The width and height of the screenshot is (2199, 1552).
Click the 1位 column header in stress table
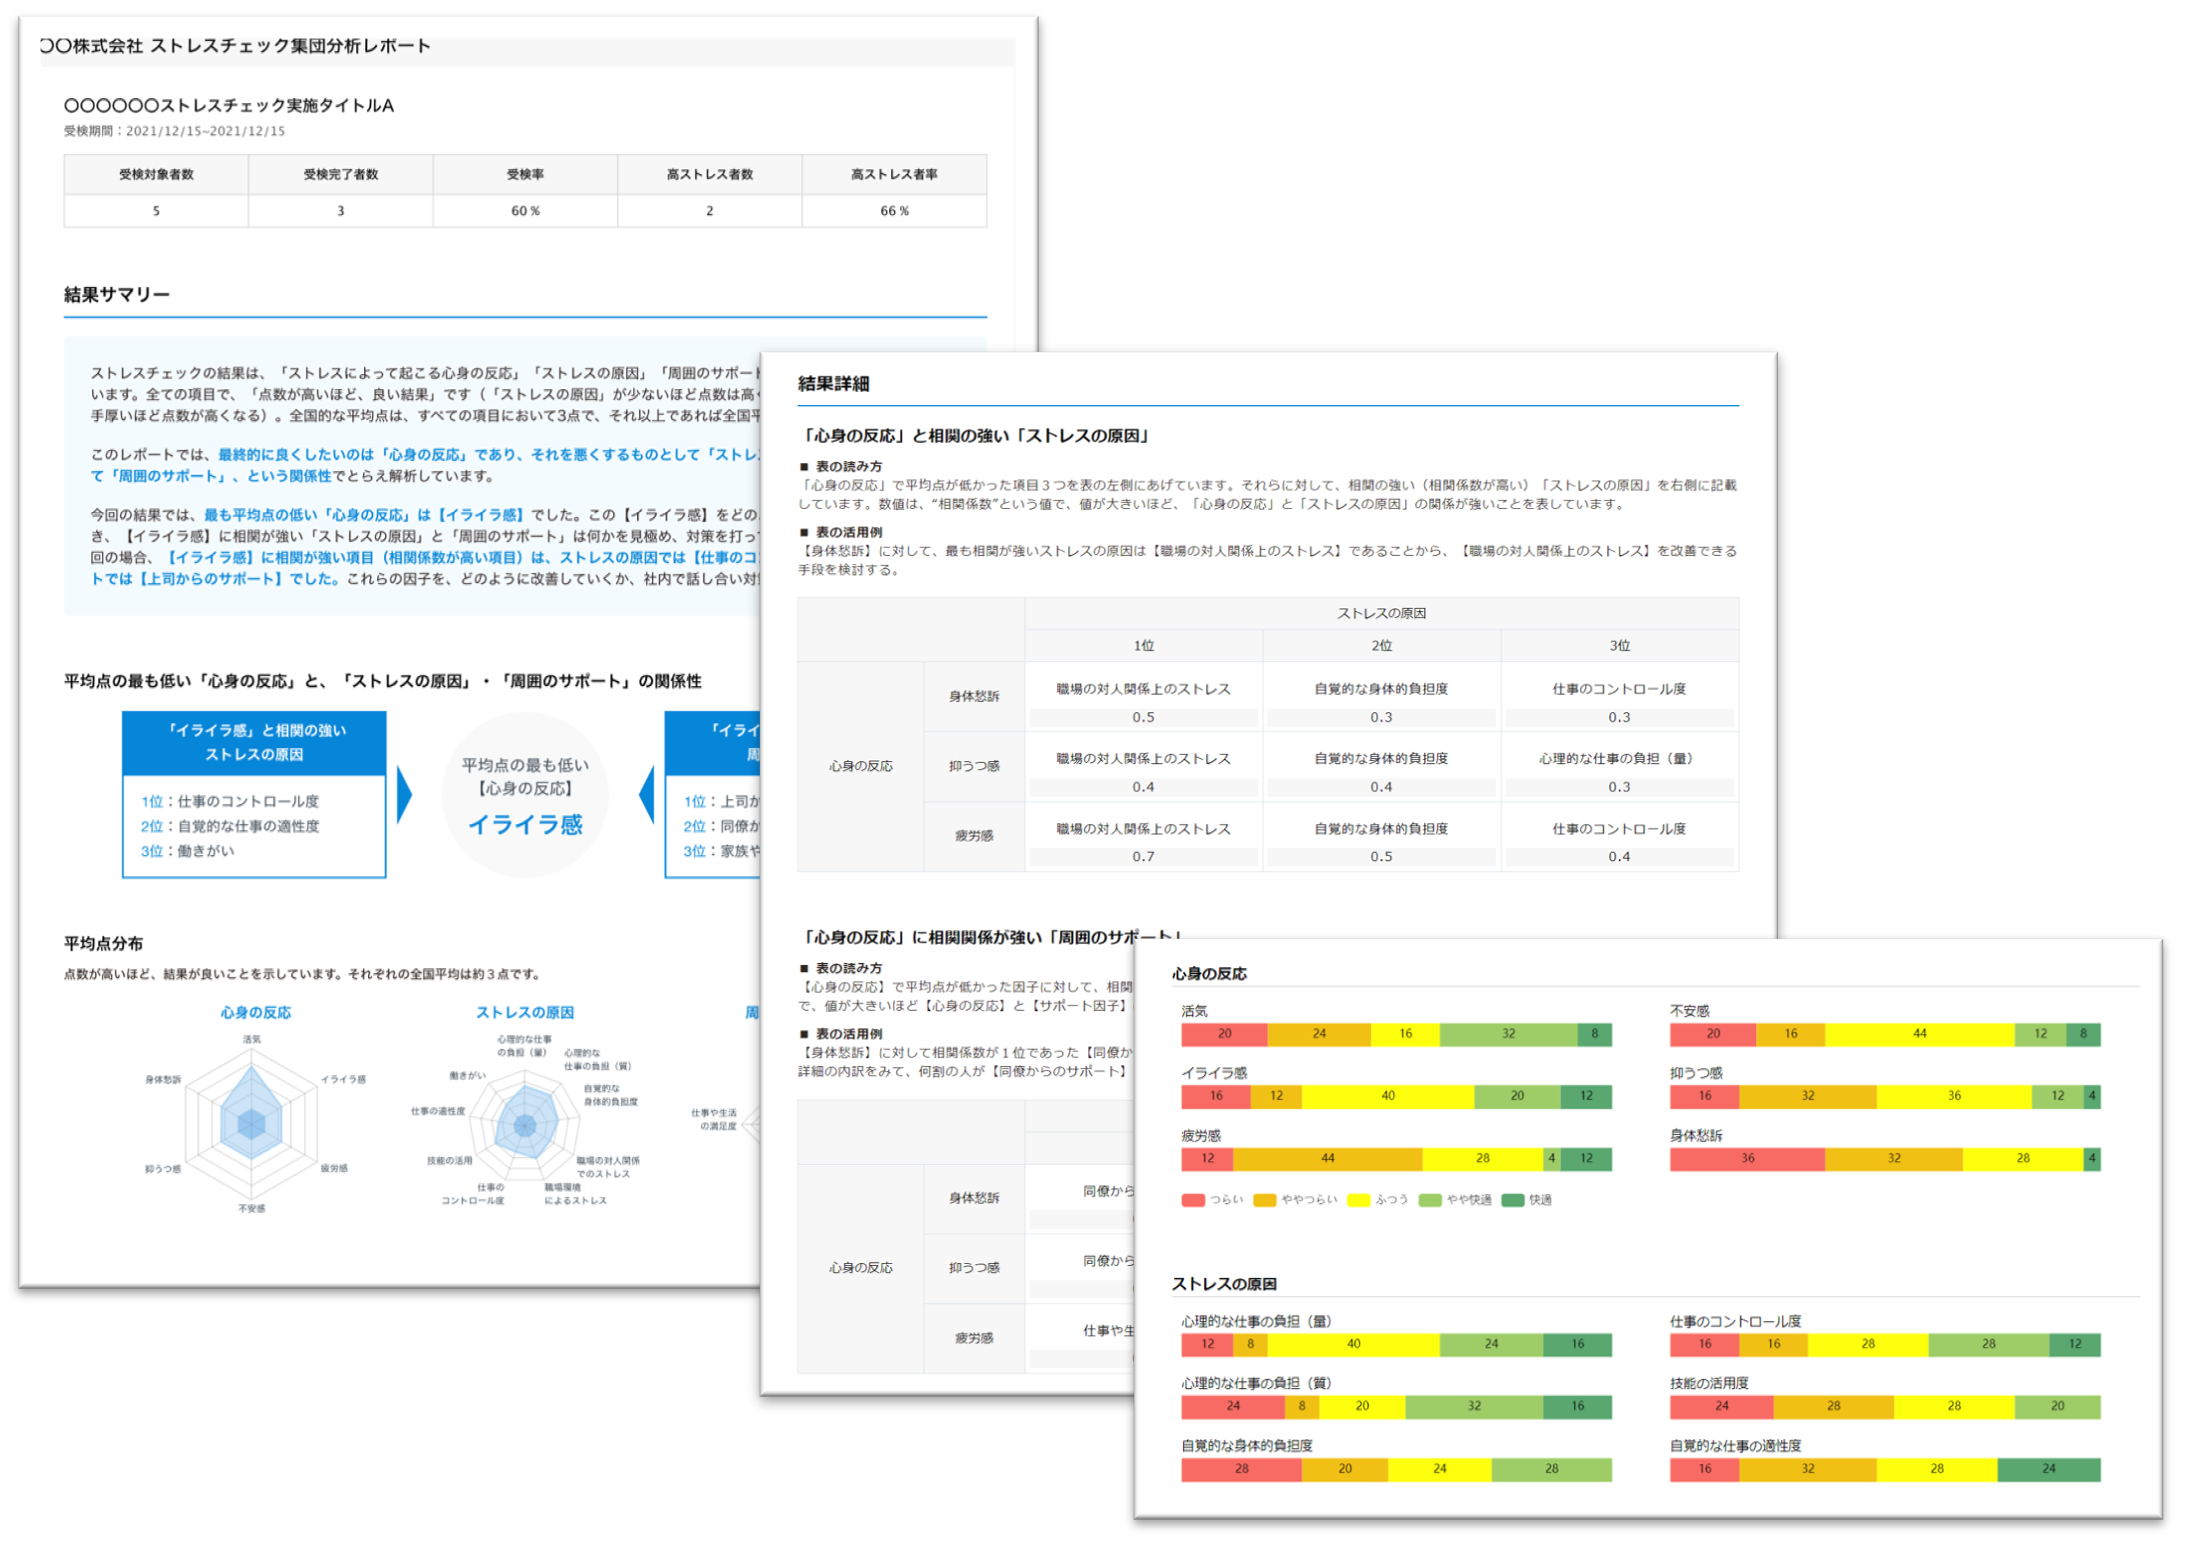(x=1143, y=646)
